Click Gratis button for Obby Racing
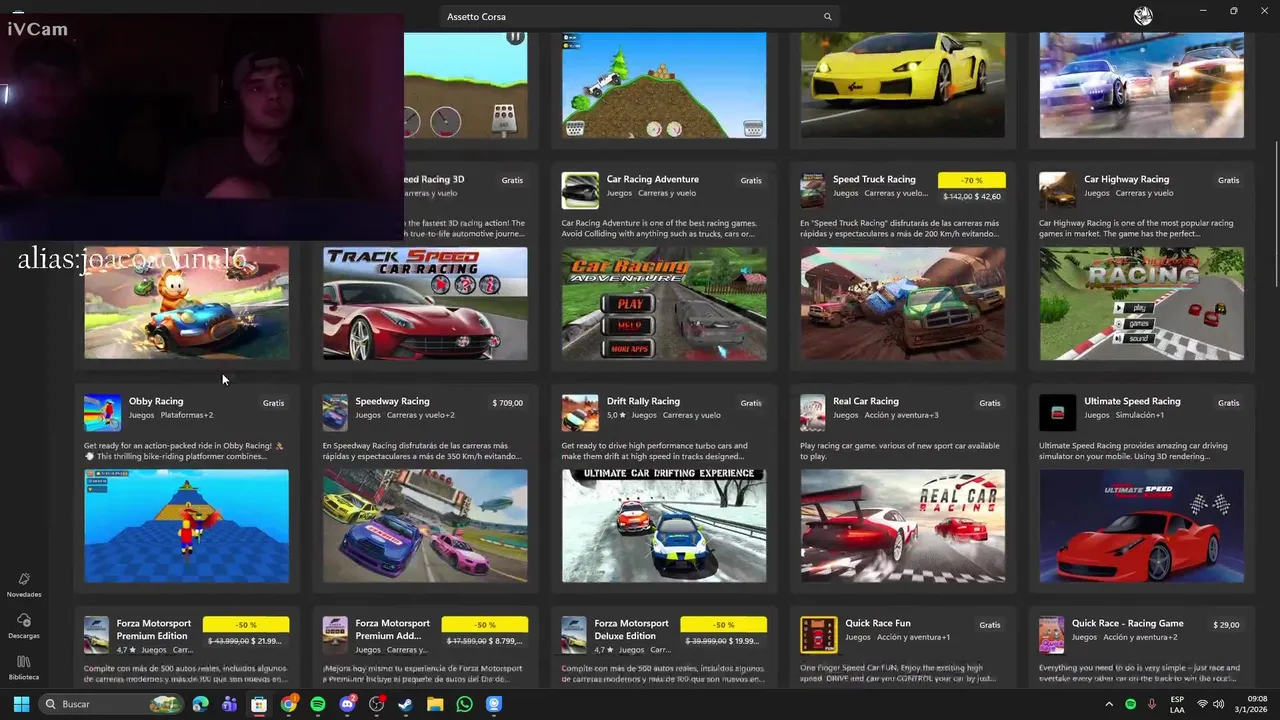 tap(273, 403)
